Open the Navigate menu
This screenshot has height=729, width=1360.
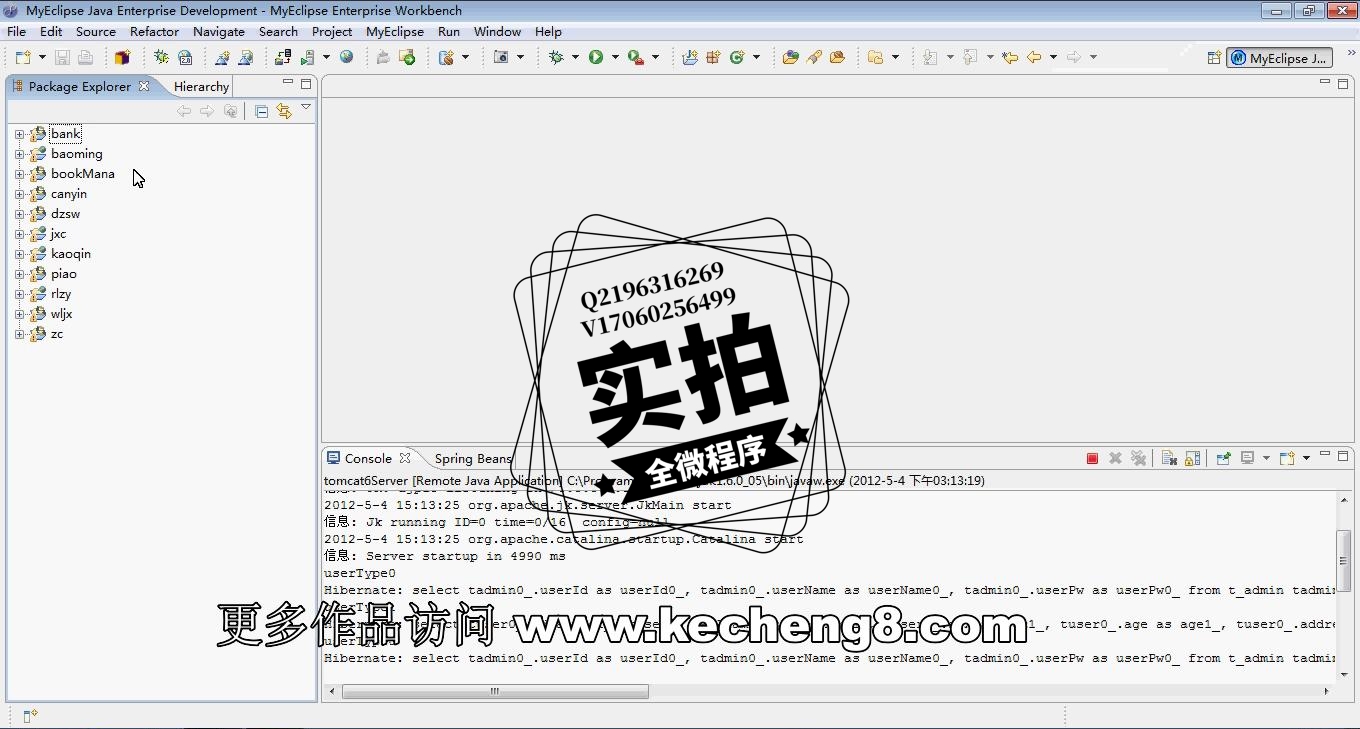(218, 31)
